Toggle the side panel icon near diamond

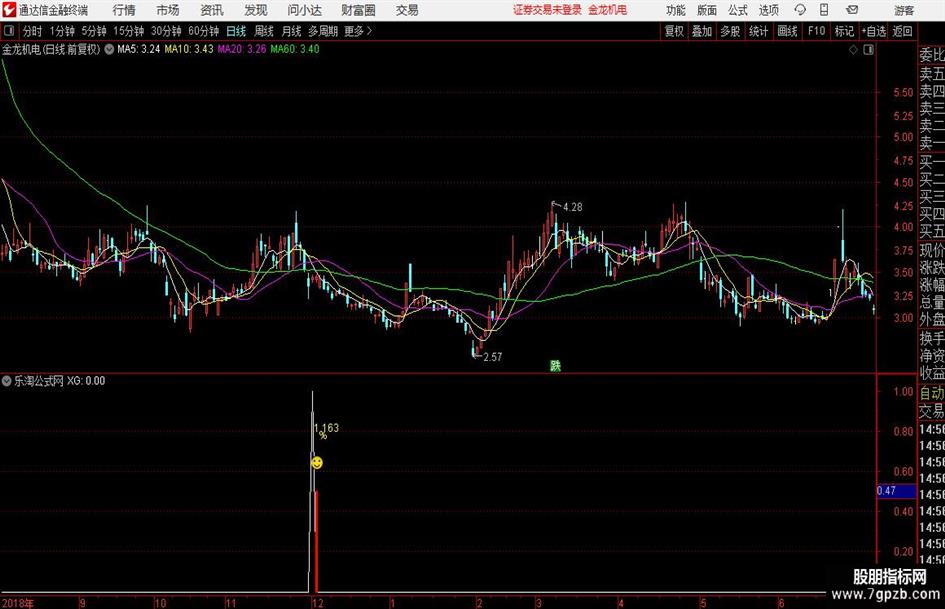(x=868, y=50)
